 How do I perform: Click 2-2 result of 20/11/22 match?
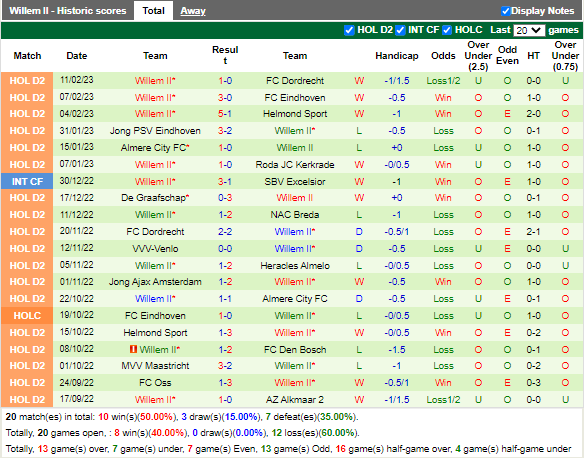(x=225, y=232)
